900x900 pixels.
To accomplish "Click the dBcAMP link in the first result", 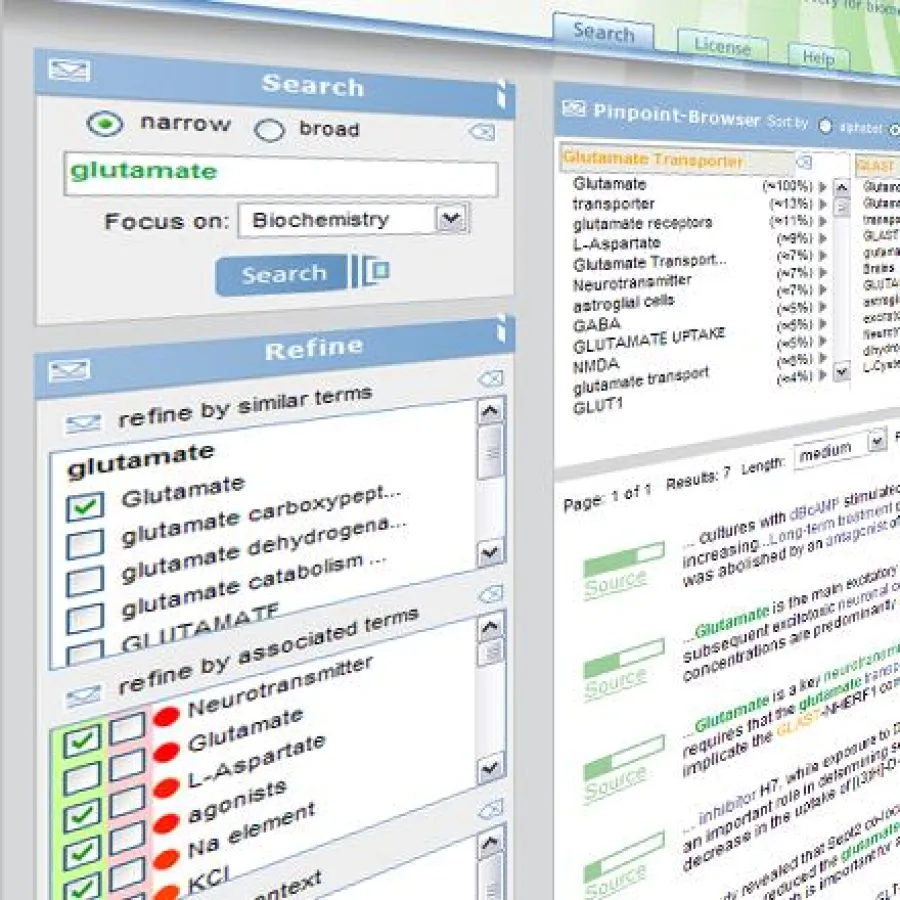I will click(x=814, y=508).
